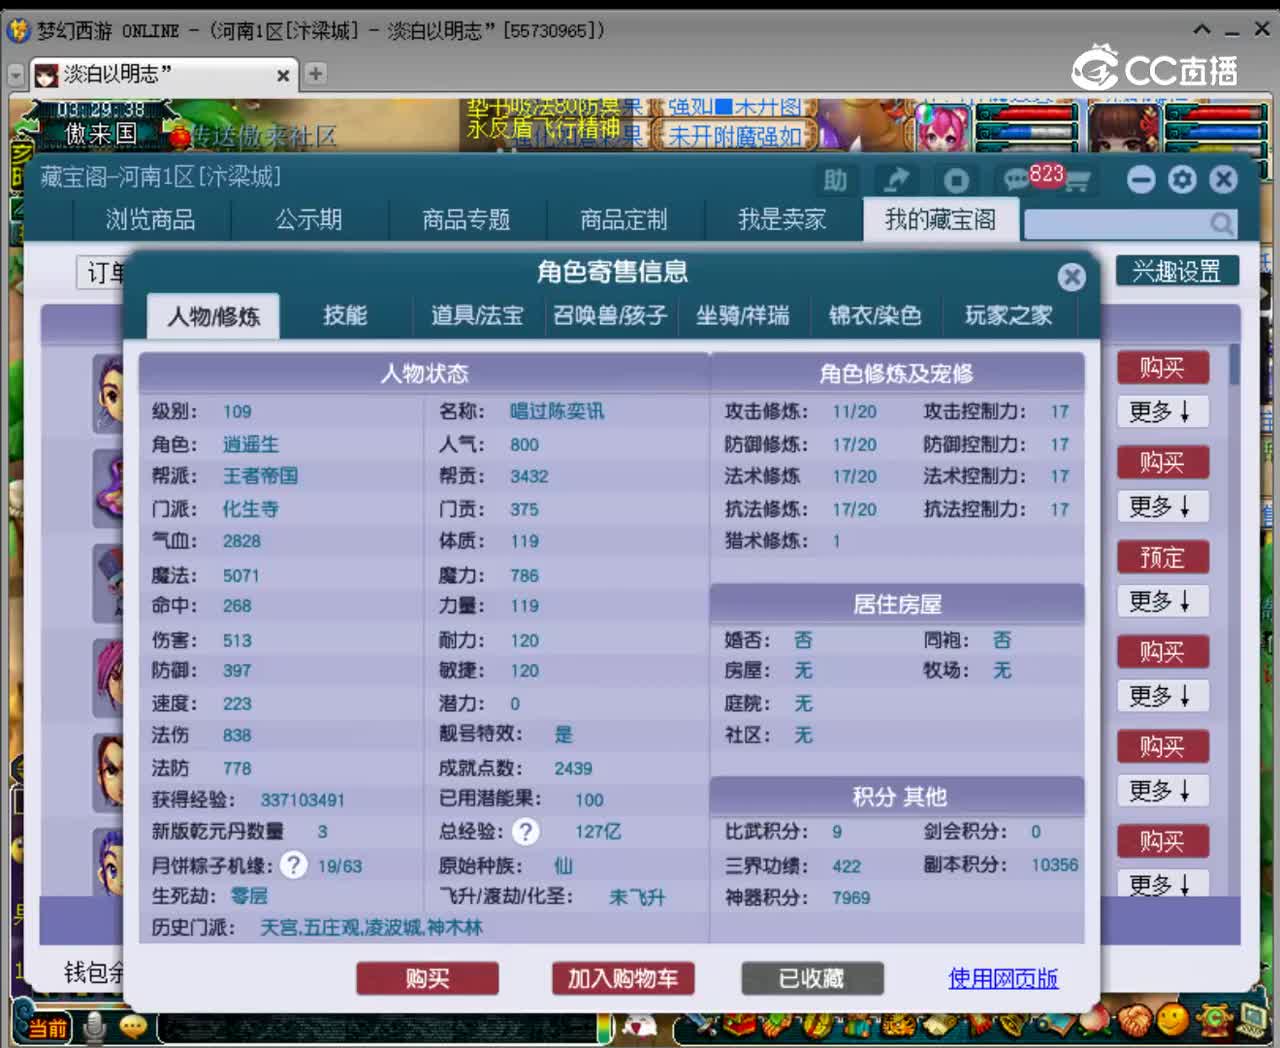Click the first character avatar in listing
This screenshot has width=1280, height=1048.
(109, 393)
